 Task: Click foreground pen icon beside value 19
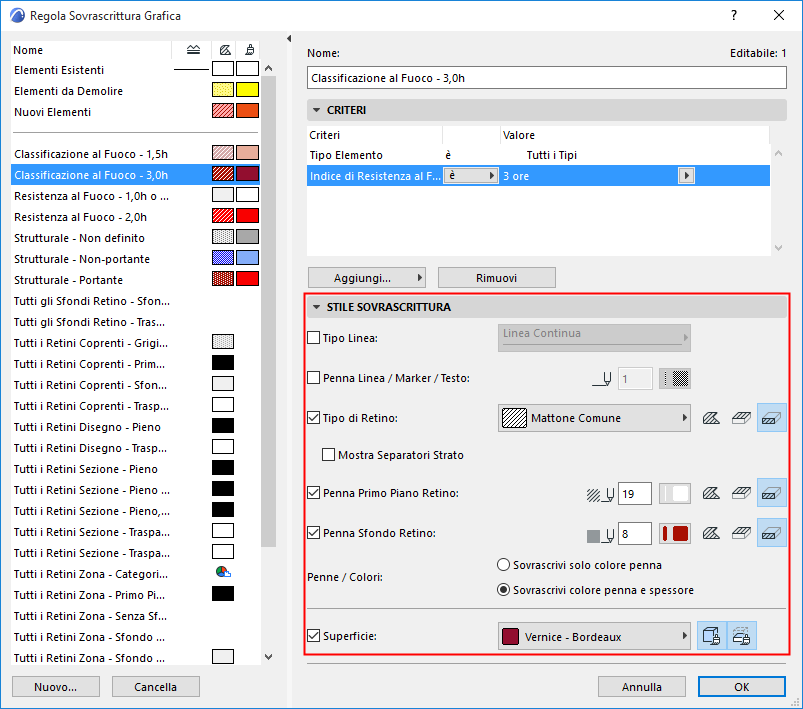pyautogui.click(x=600, y=494)
